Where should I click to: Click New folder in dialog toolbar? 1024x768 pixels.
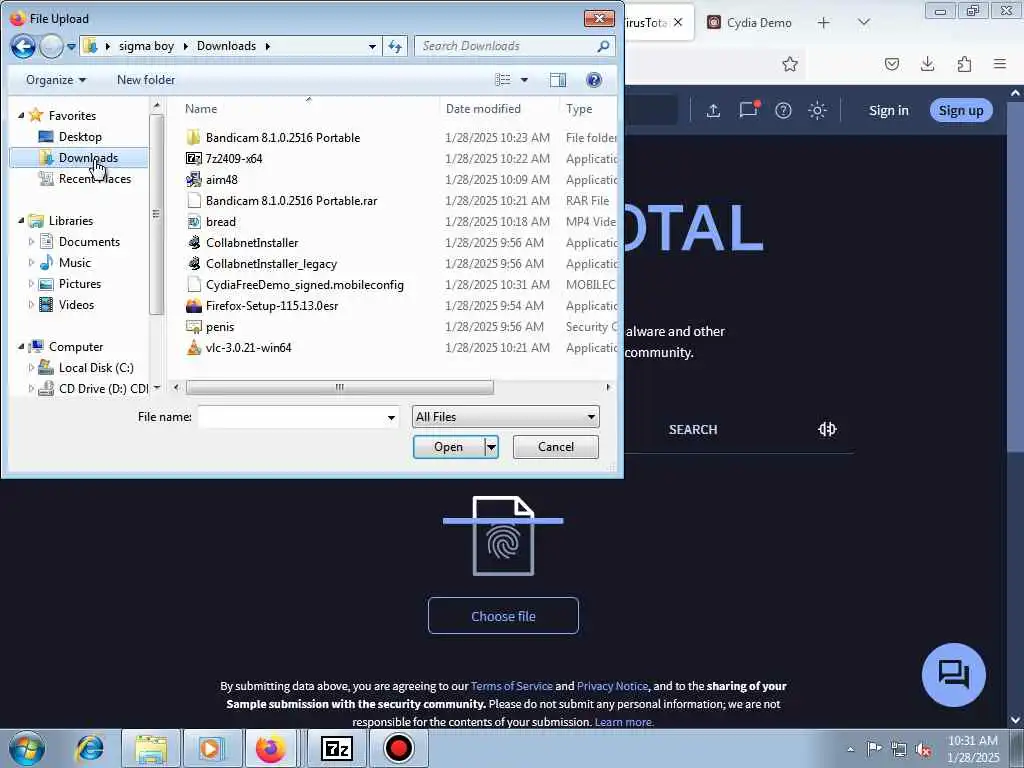146,80
